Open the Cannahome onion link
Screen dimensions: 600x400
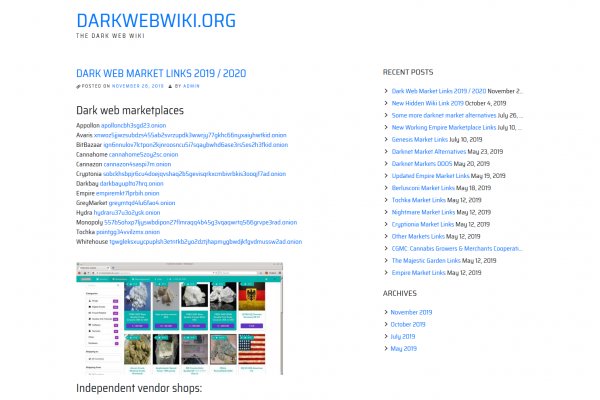(x=143, y=154)
